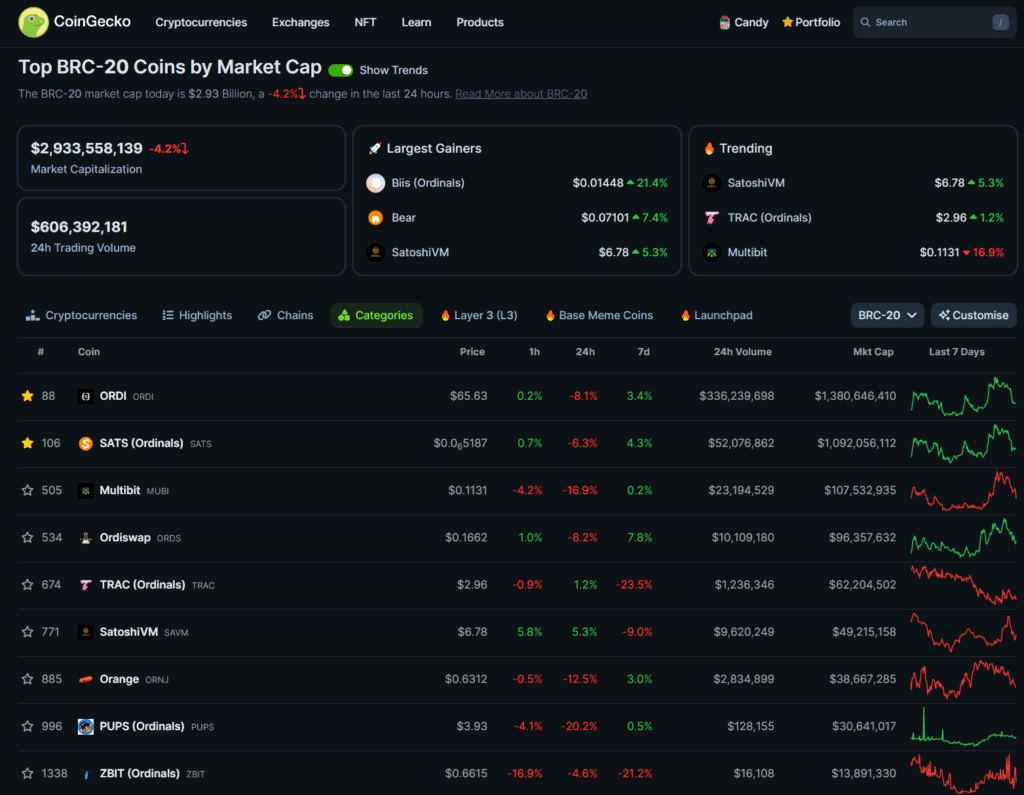Toggle the Show Trends switch
The width and height of the screenshot is (1024, 795).
click(340, 70)
